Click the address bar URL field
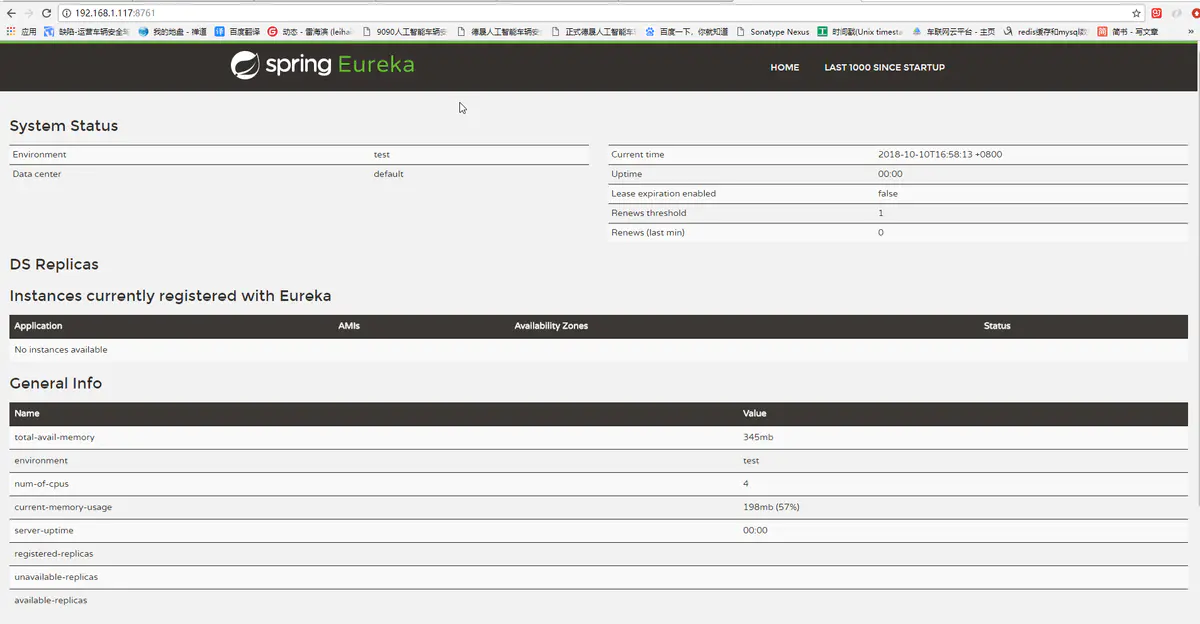The width and height of the screenshot is (1200, 624). [600, 13]
